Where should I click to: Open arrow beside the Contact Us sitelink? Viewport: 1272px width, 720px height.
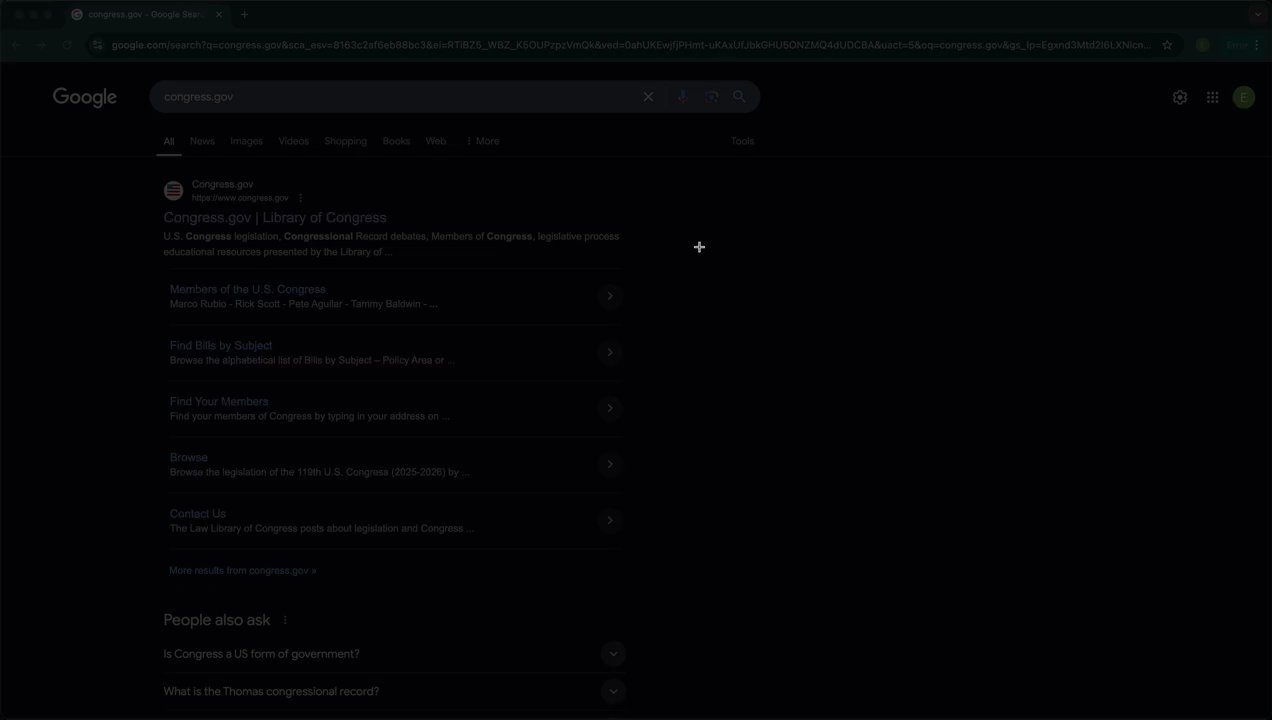coord(610,520)
